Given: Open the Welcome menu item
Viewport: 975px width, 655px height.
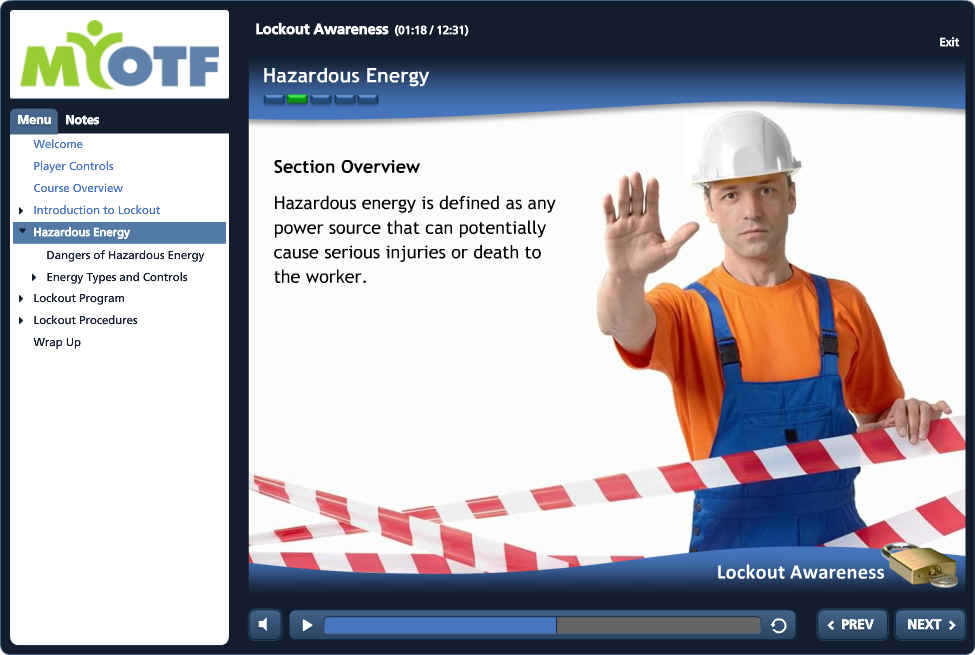Looking at the screenshot, I should (58, 144).
